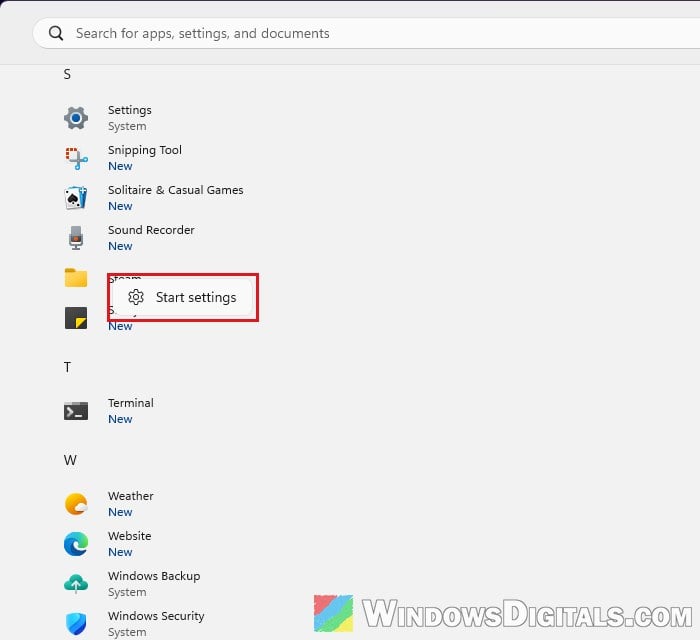The image size is (700, 640).
Task: Click the Solitaire & Casual Games label
Action: coord(175,190)
